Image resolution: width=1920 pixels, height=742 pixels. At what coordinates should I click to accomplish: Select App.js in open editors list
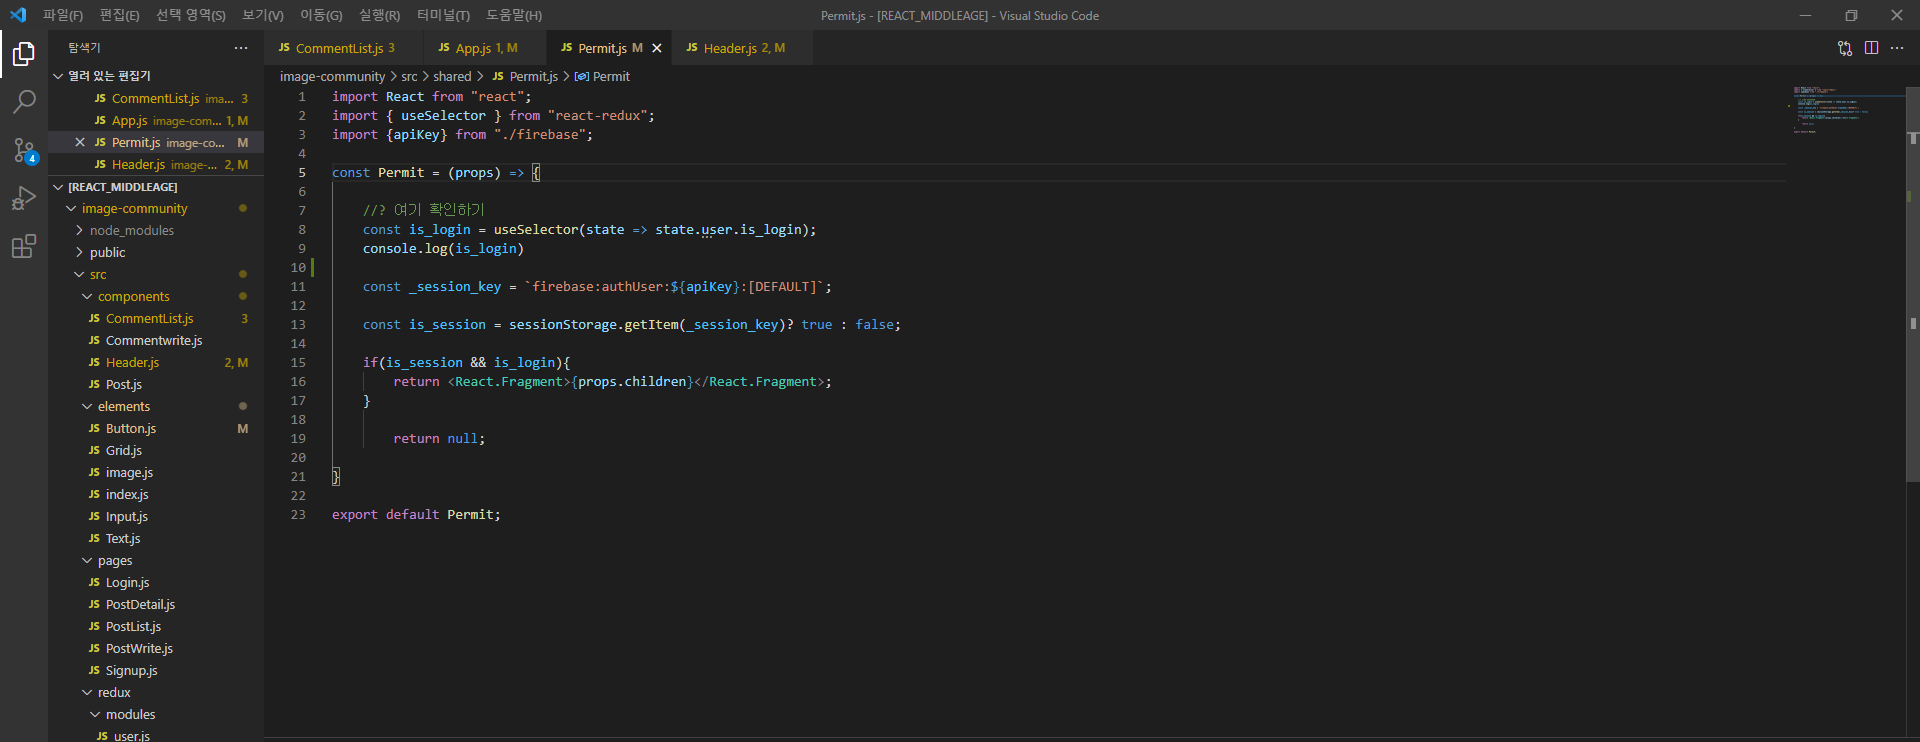[x=156, y=120]
